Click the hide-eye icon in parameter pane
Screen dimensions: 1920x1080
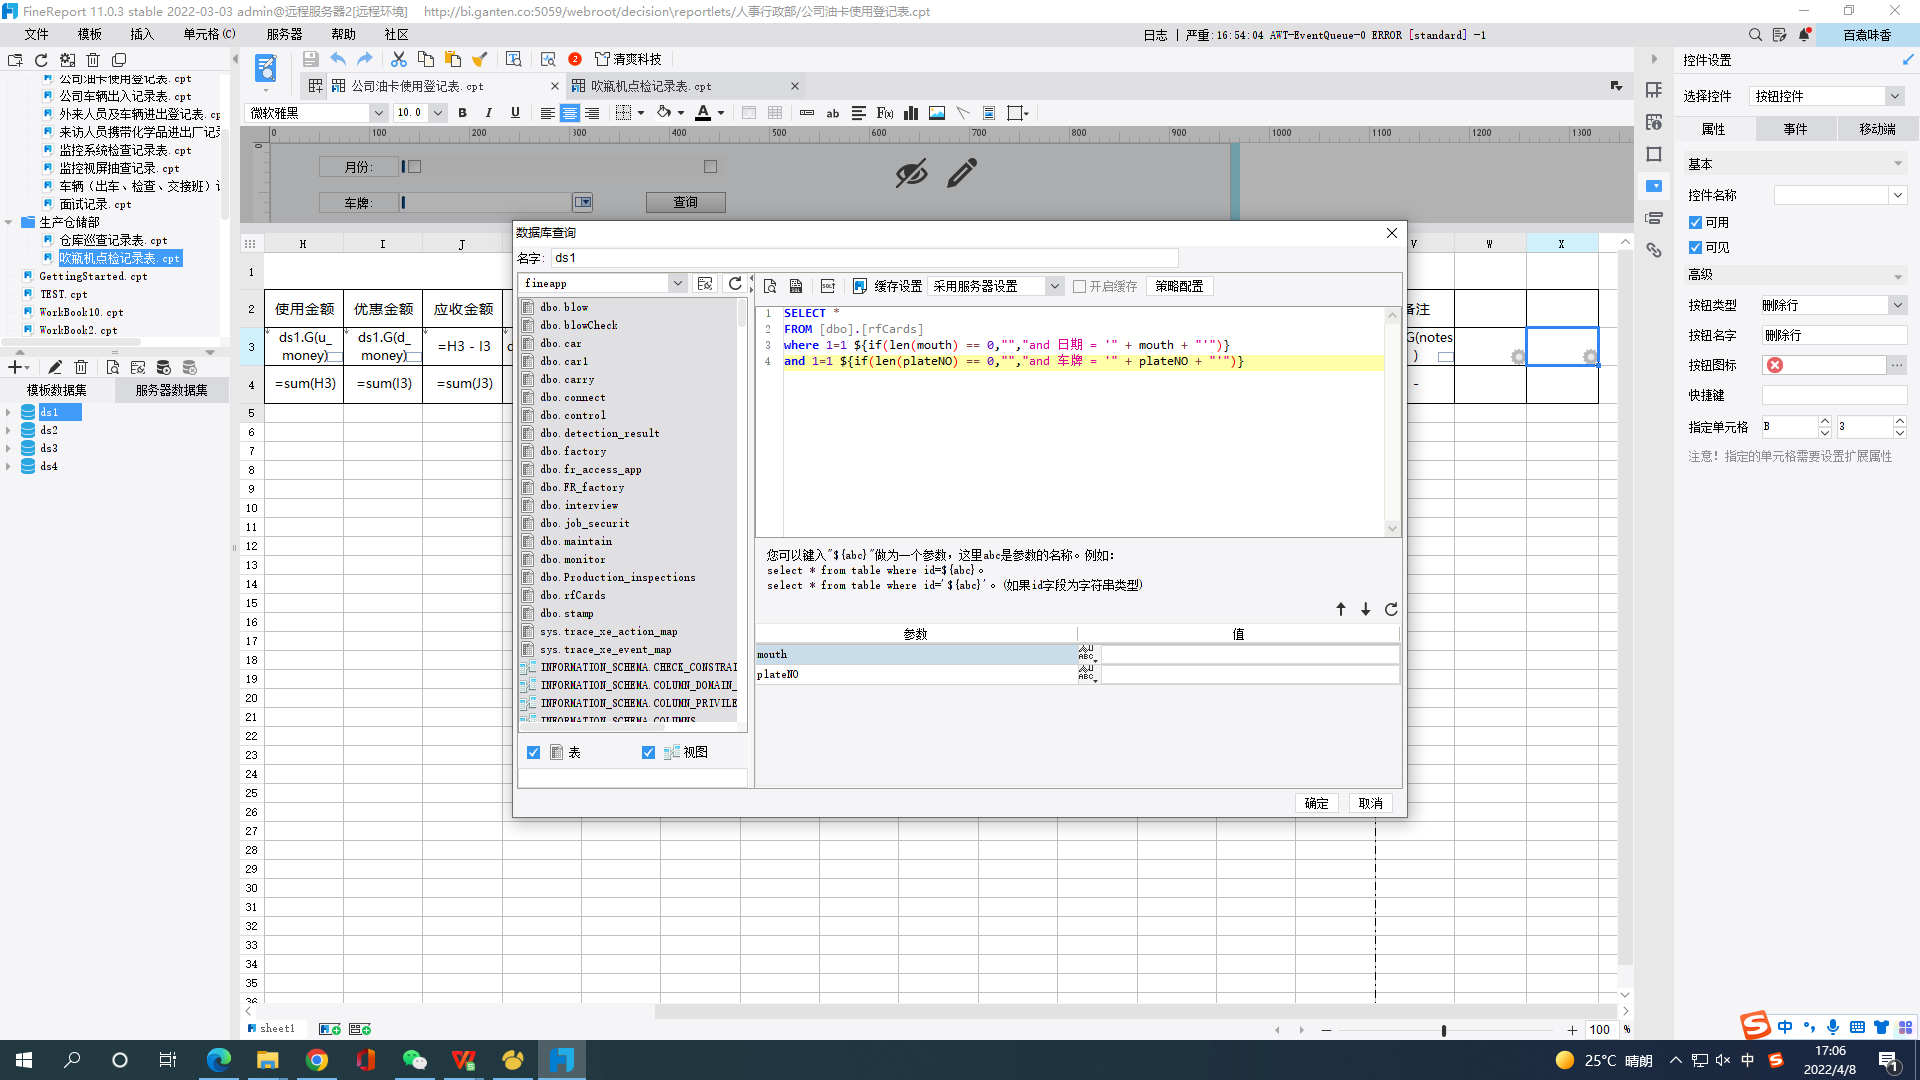[x=911, y=173]
